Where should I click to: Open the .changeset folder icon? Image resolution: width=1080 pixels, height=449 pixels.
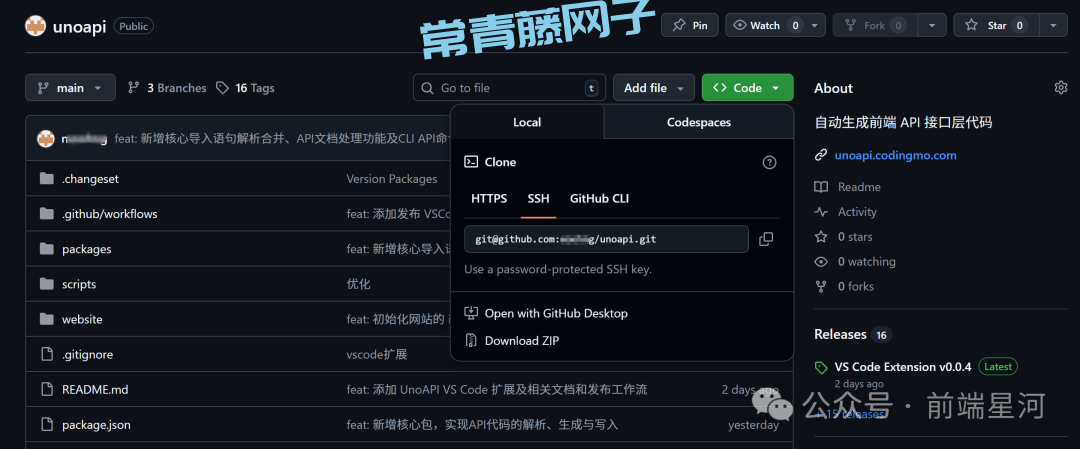coord(46,179)
